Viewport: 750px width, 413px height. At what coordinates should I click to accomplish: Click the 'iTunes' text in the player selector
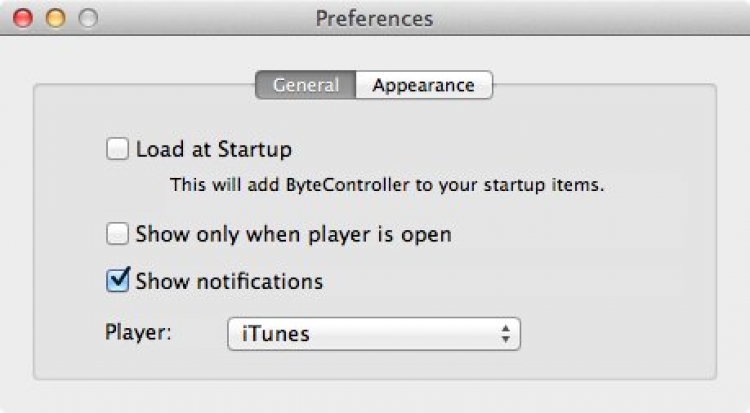276,334
